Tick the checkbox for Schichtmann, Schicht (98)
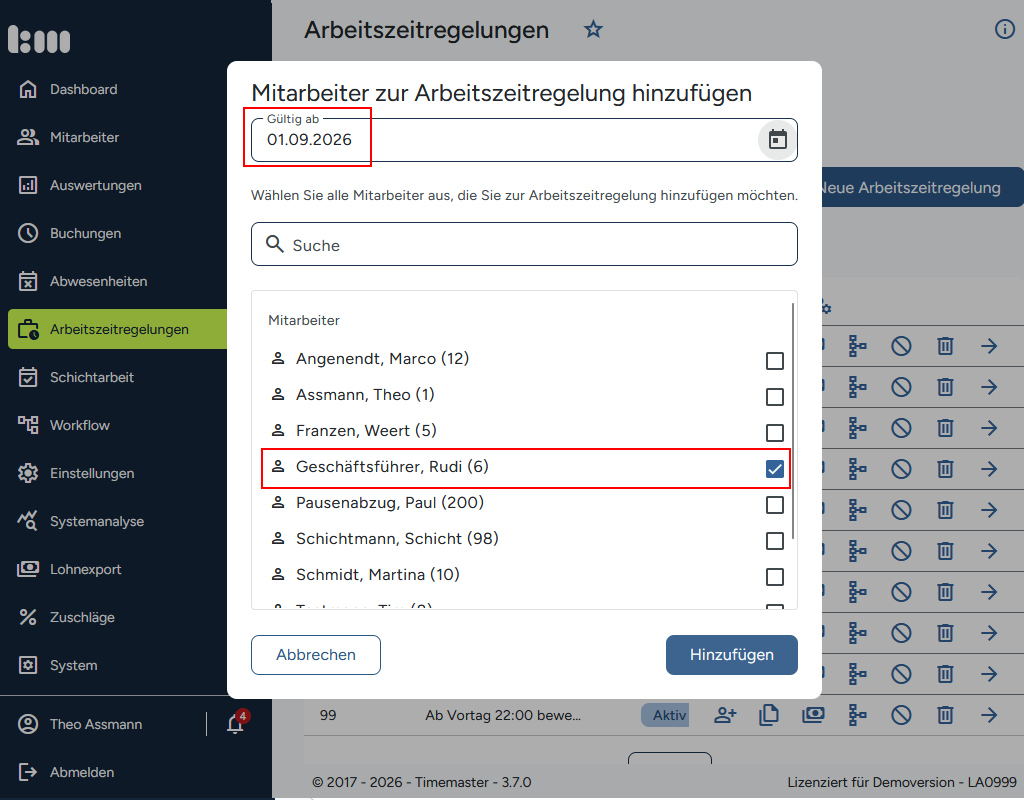The height and width of the screenshot is (800, 1024). [775, 541]
